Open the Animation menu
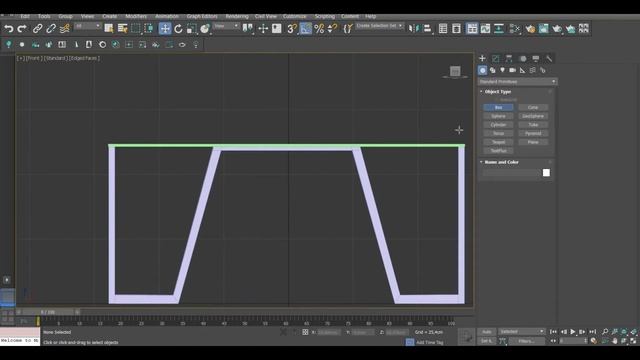The height and width of the screenshot is (360, 640). pos(167,16)
